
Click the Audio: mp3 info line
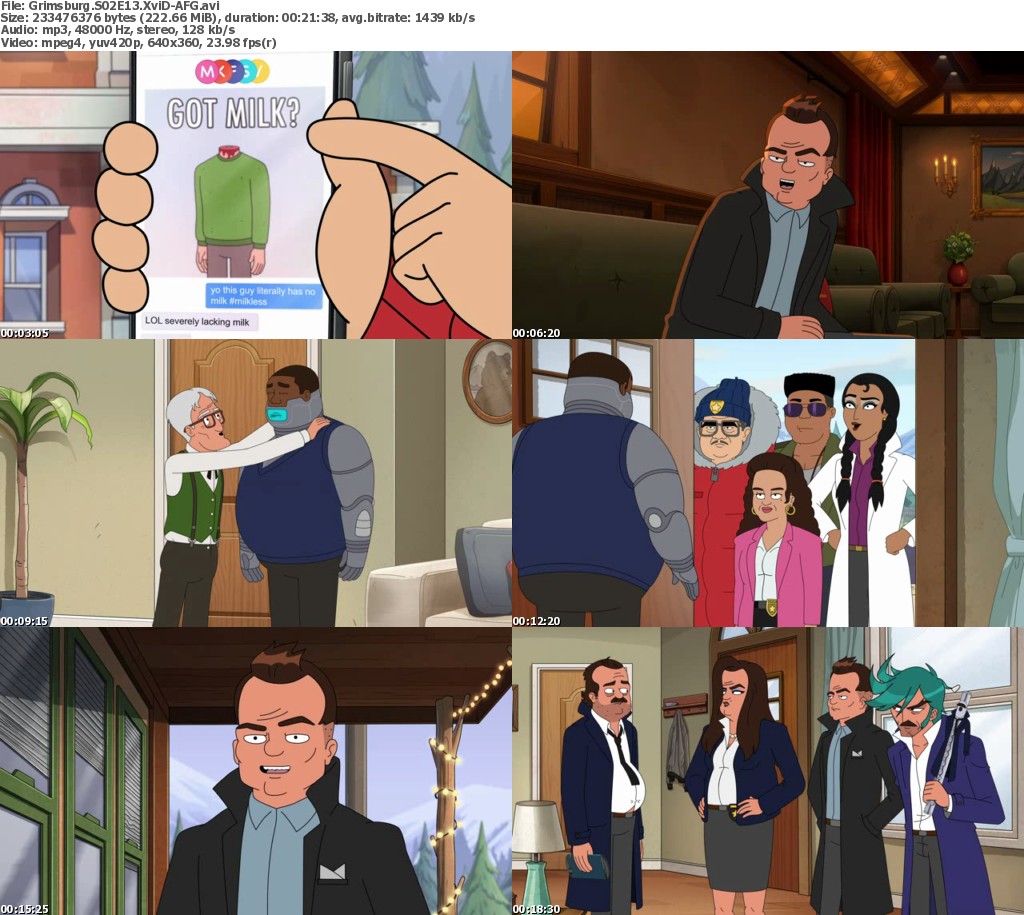[118, 30]
